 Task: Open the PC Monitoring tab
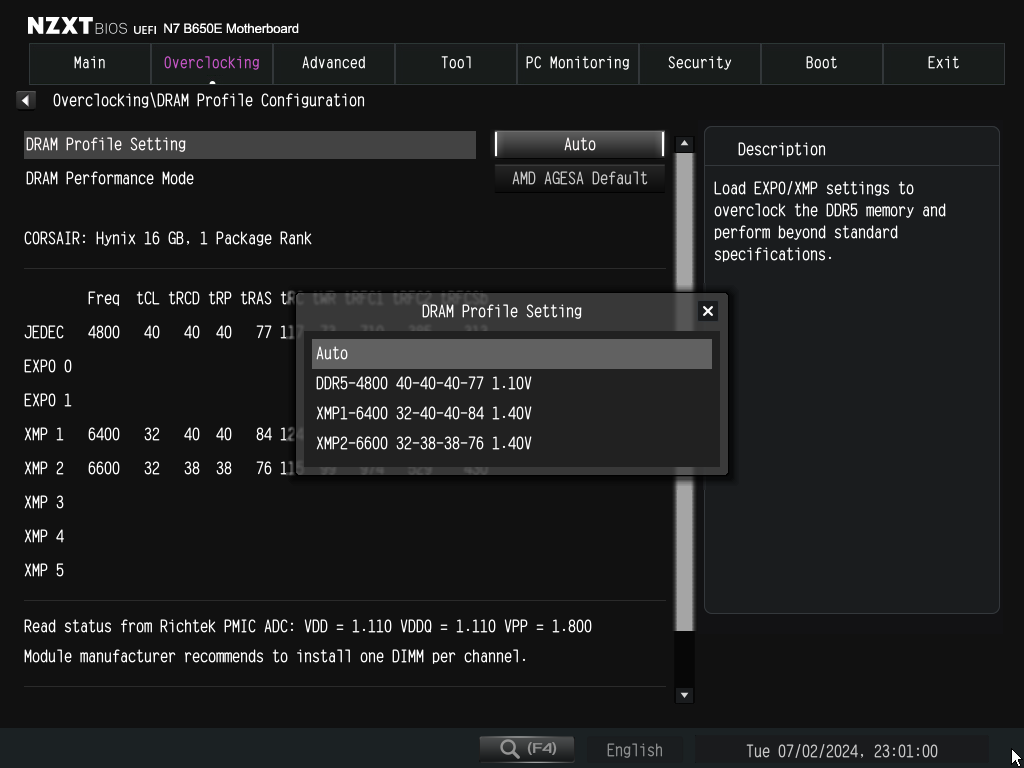pyautogui.click(x=578, y=63)
